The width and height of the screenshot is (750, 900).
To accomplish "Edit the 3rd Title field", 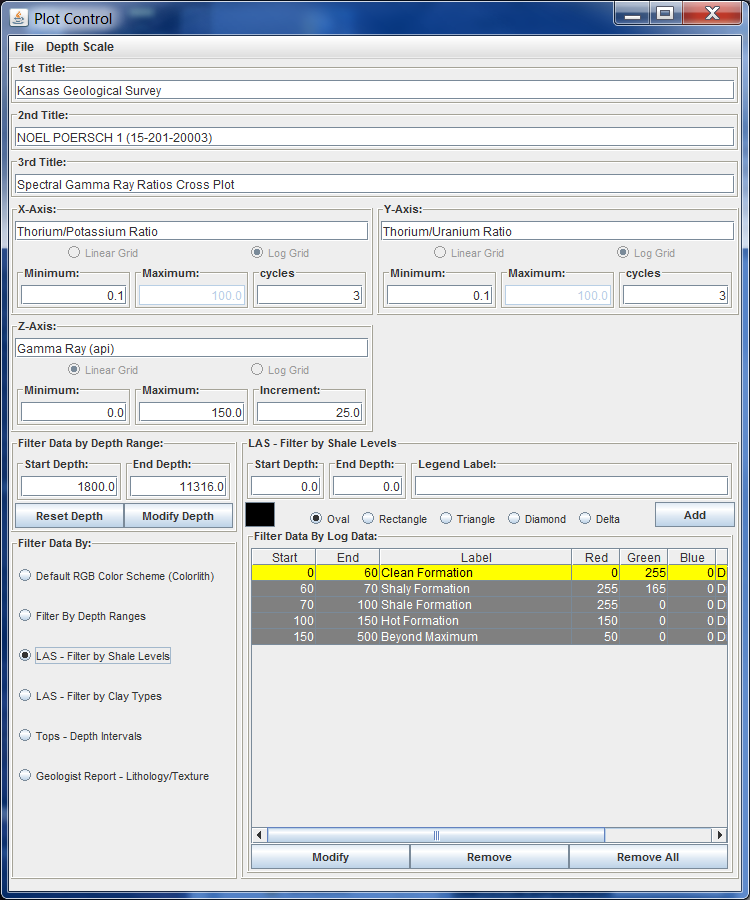I will [374, 184].
